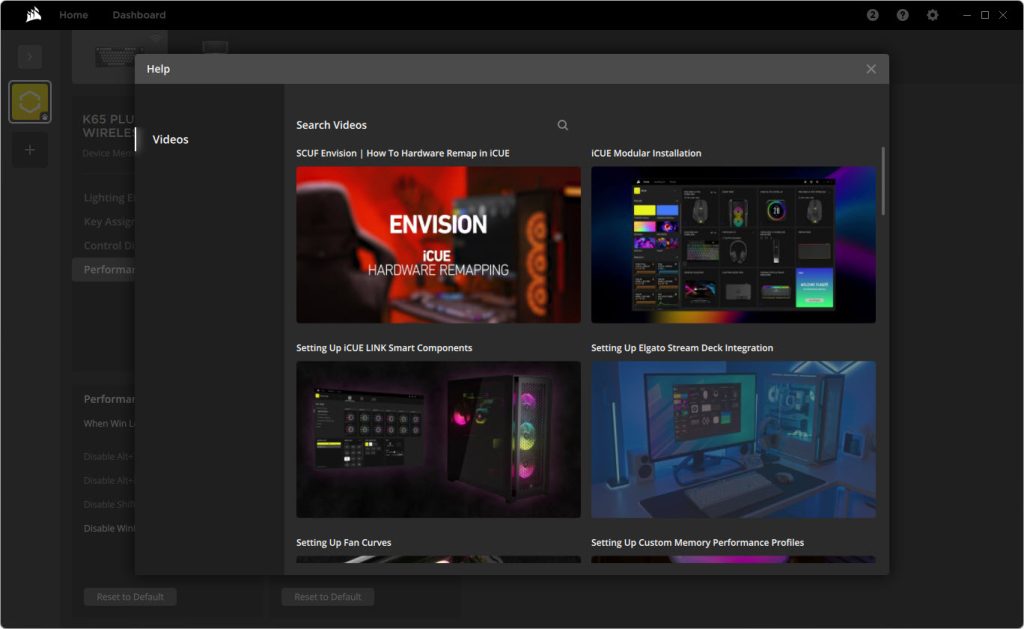Open Key Assignments in background device menu
This screenshot has width=1024, height=629.
pos(109,221)
